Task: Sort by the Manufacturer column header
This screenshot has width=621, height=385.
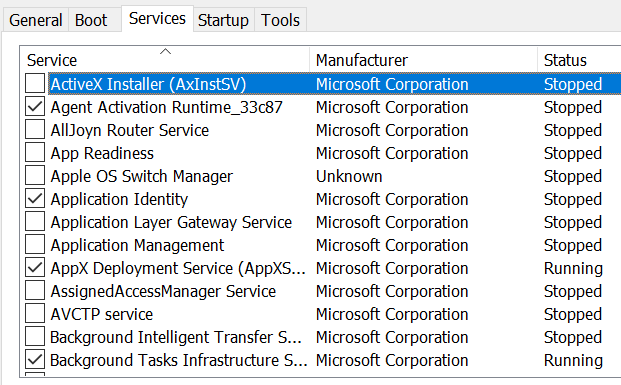Action: tap(423, 59)
